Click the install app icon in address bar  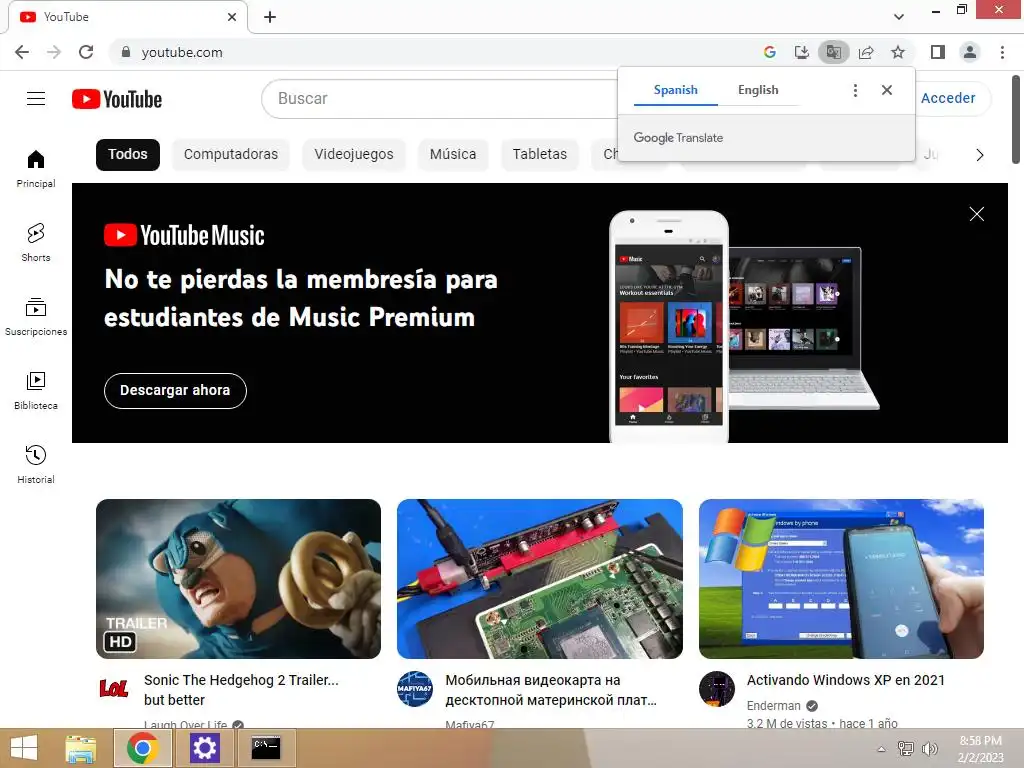coord(801,52)
